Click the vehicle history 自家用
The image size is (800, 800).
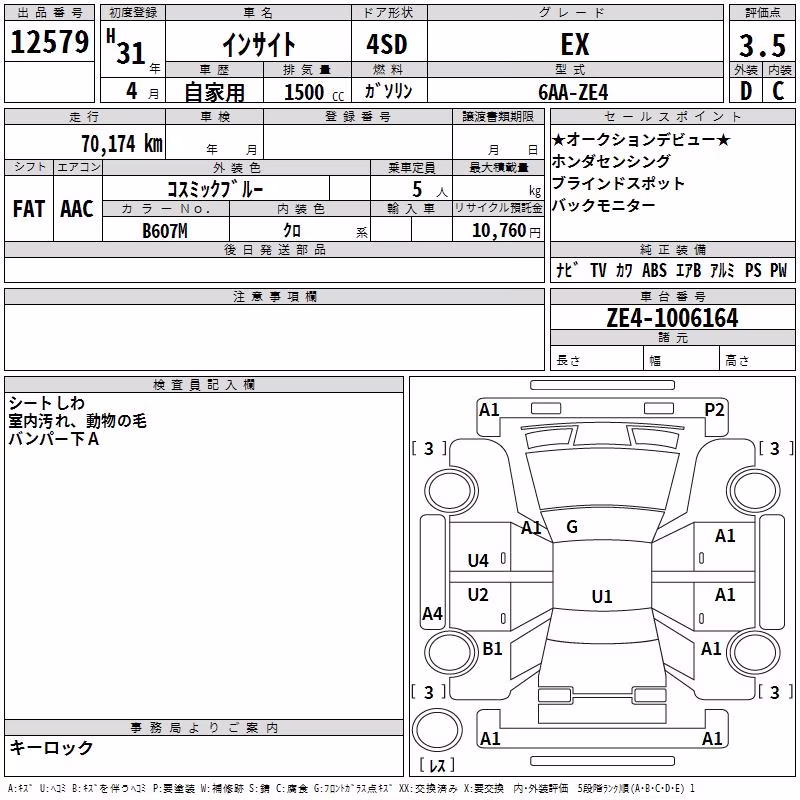click(x=214, y=92)
